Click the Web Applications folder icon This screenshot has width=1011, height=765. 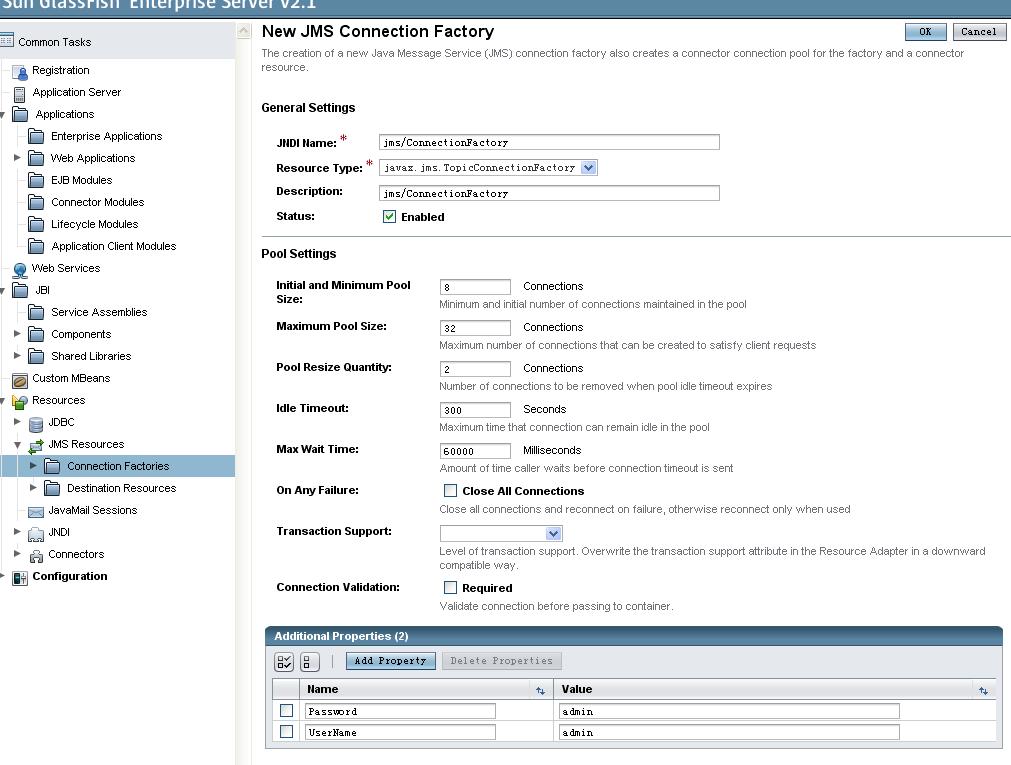click(x=36, y=158)
